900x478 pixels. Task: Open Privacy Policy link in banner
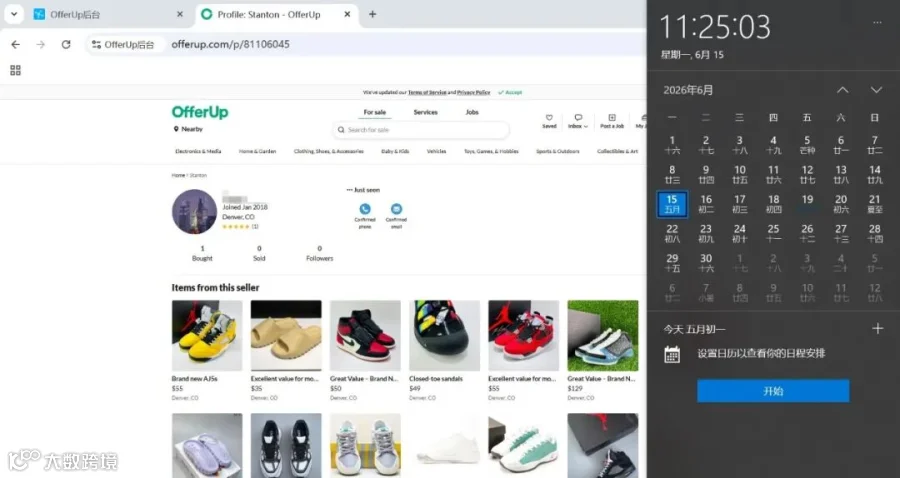(474, 92)
